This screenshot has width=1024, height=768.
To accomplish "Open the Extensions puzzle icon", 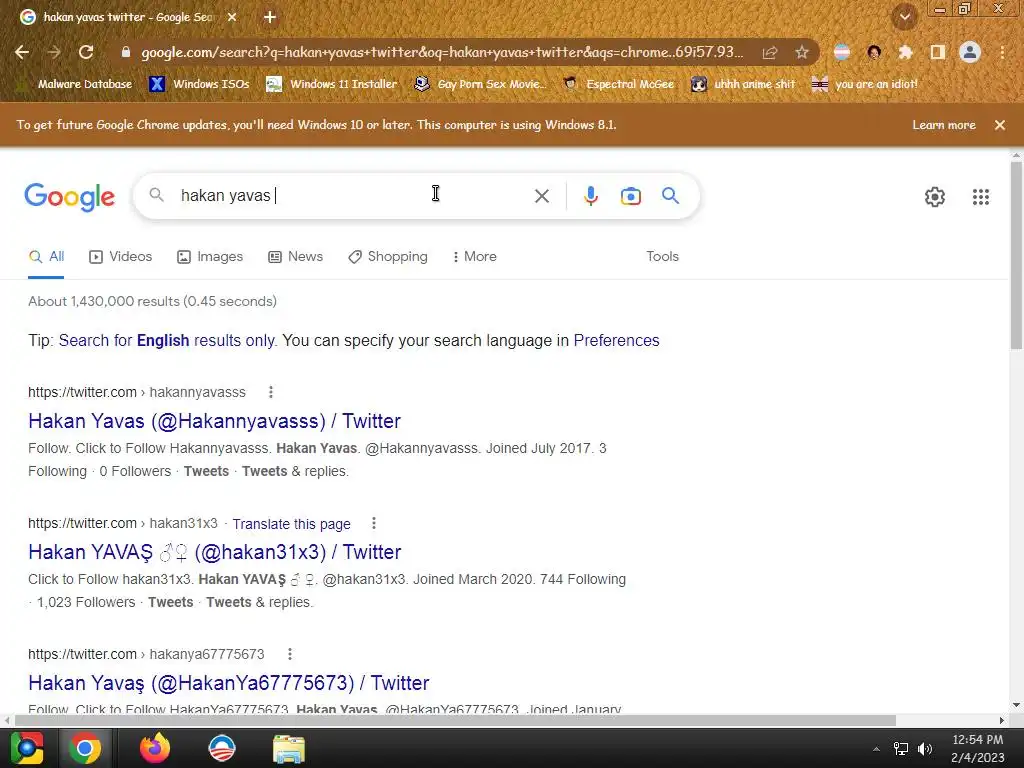I will 904,52.
